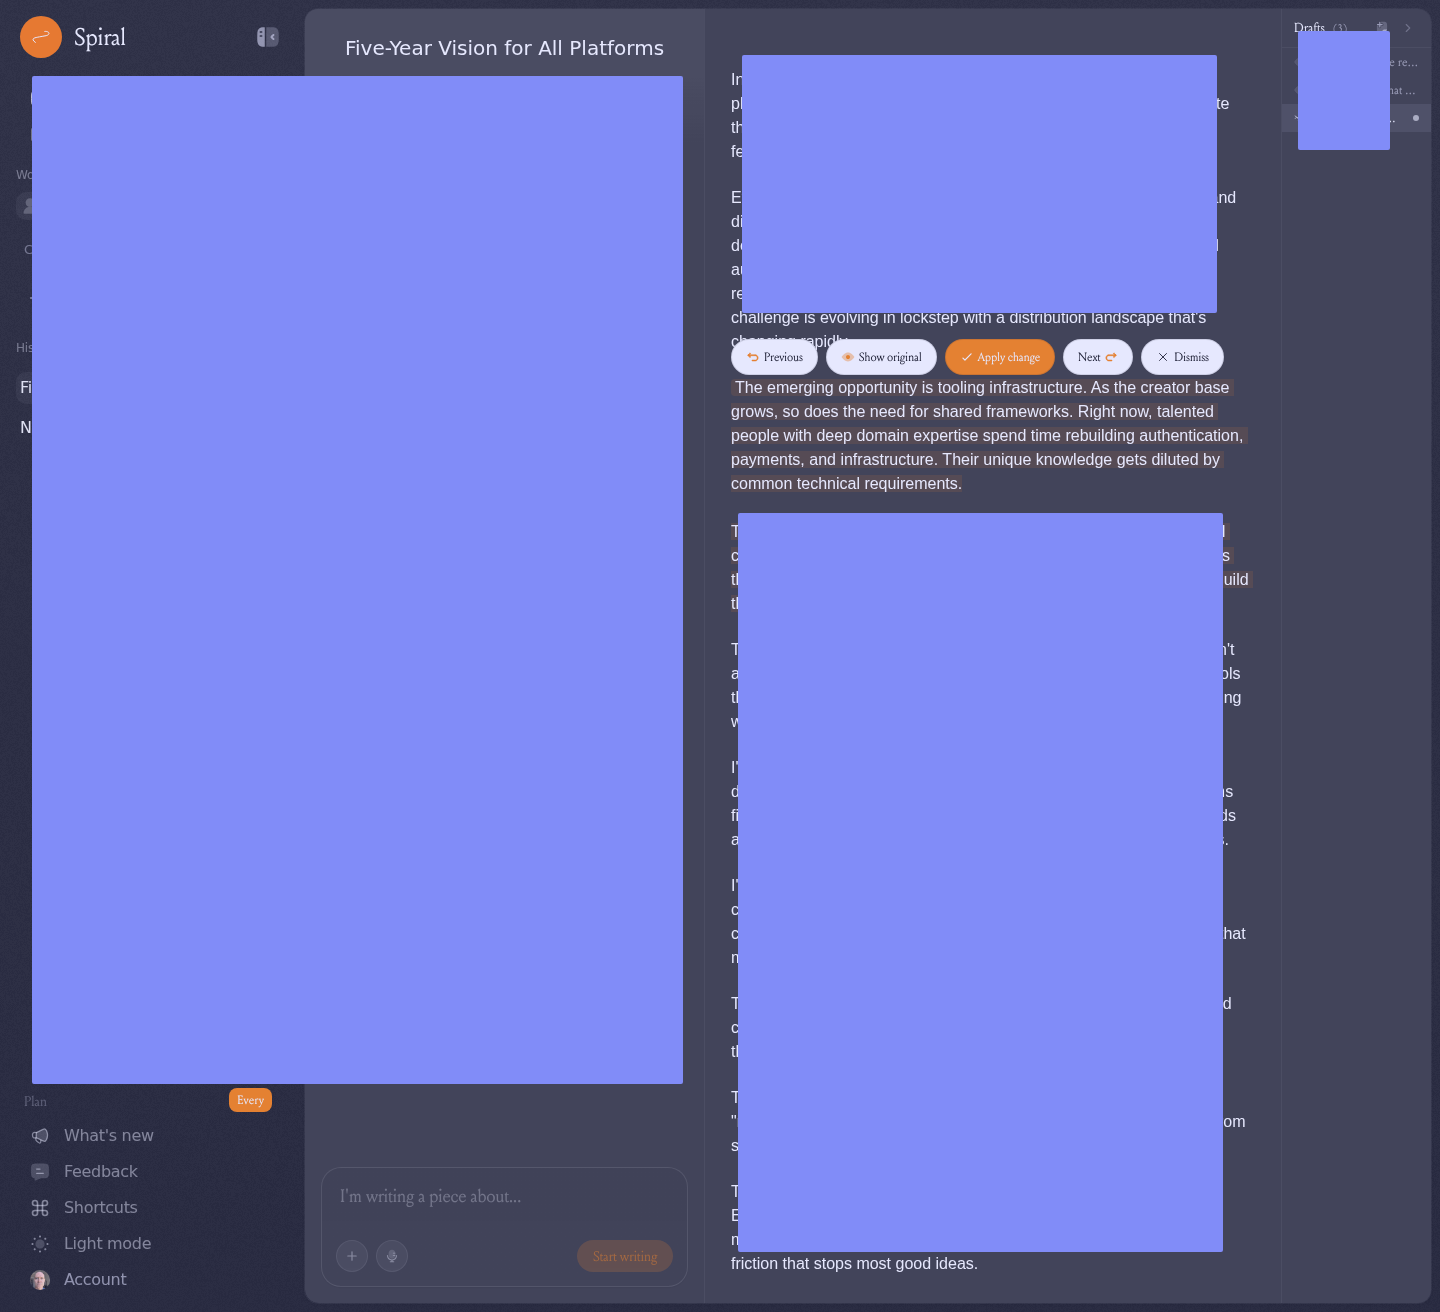Open the Account menu
The width and height of the screenshot is (1440, 1312).
pyautogui.click(x=95, y=1279)
